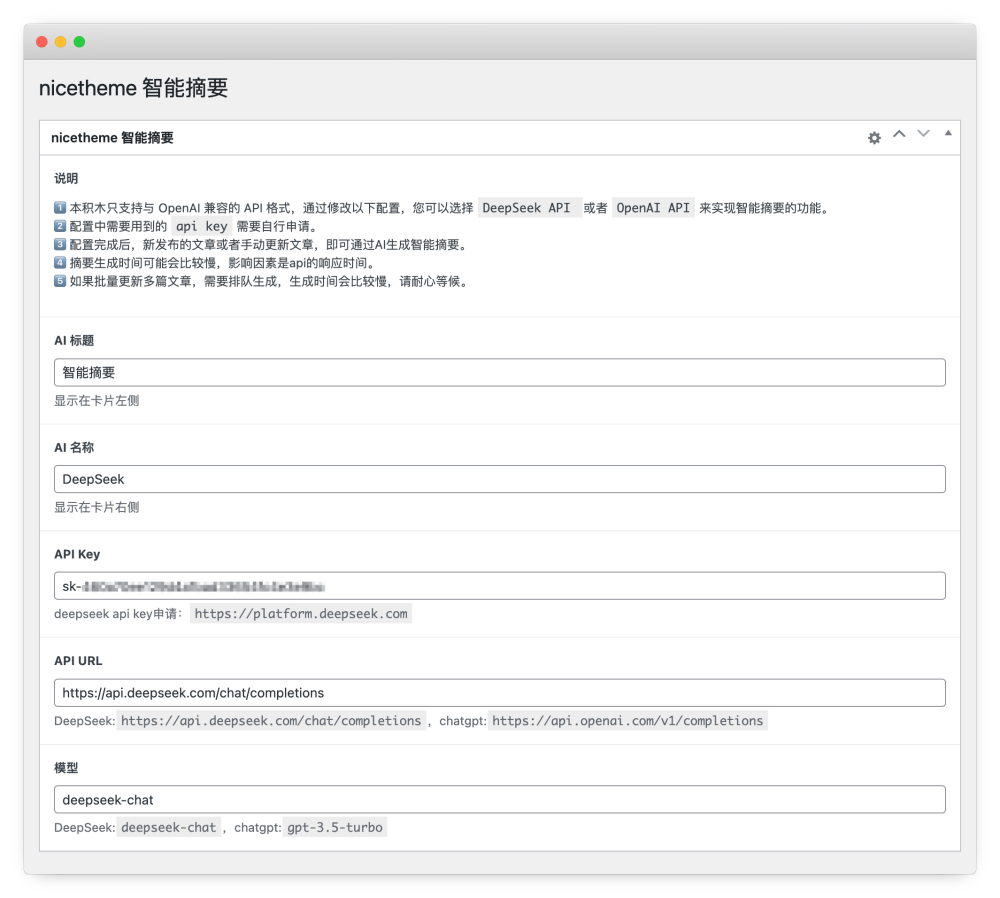Move the panel up with the up chevron

pyautogui.click(x=899, y=134)
